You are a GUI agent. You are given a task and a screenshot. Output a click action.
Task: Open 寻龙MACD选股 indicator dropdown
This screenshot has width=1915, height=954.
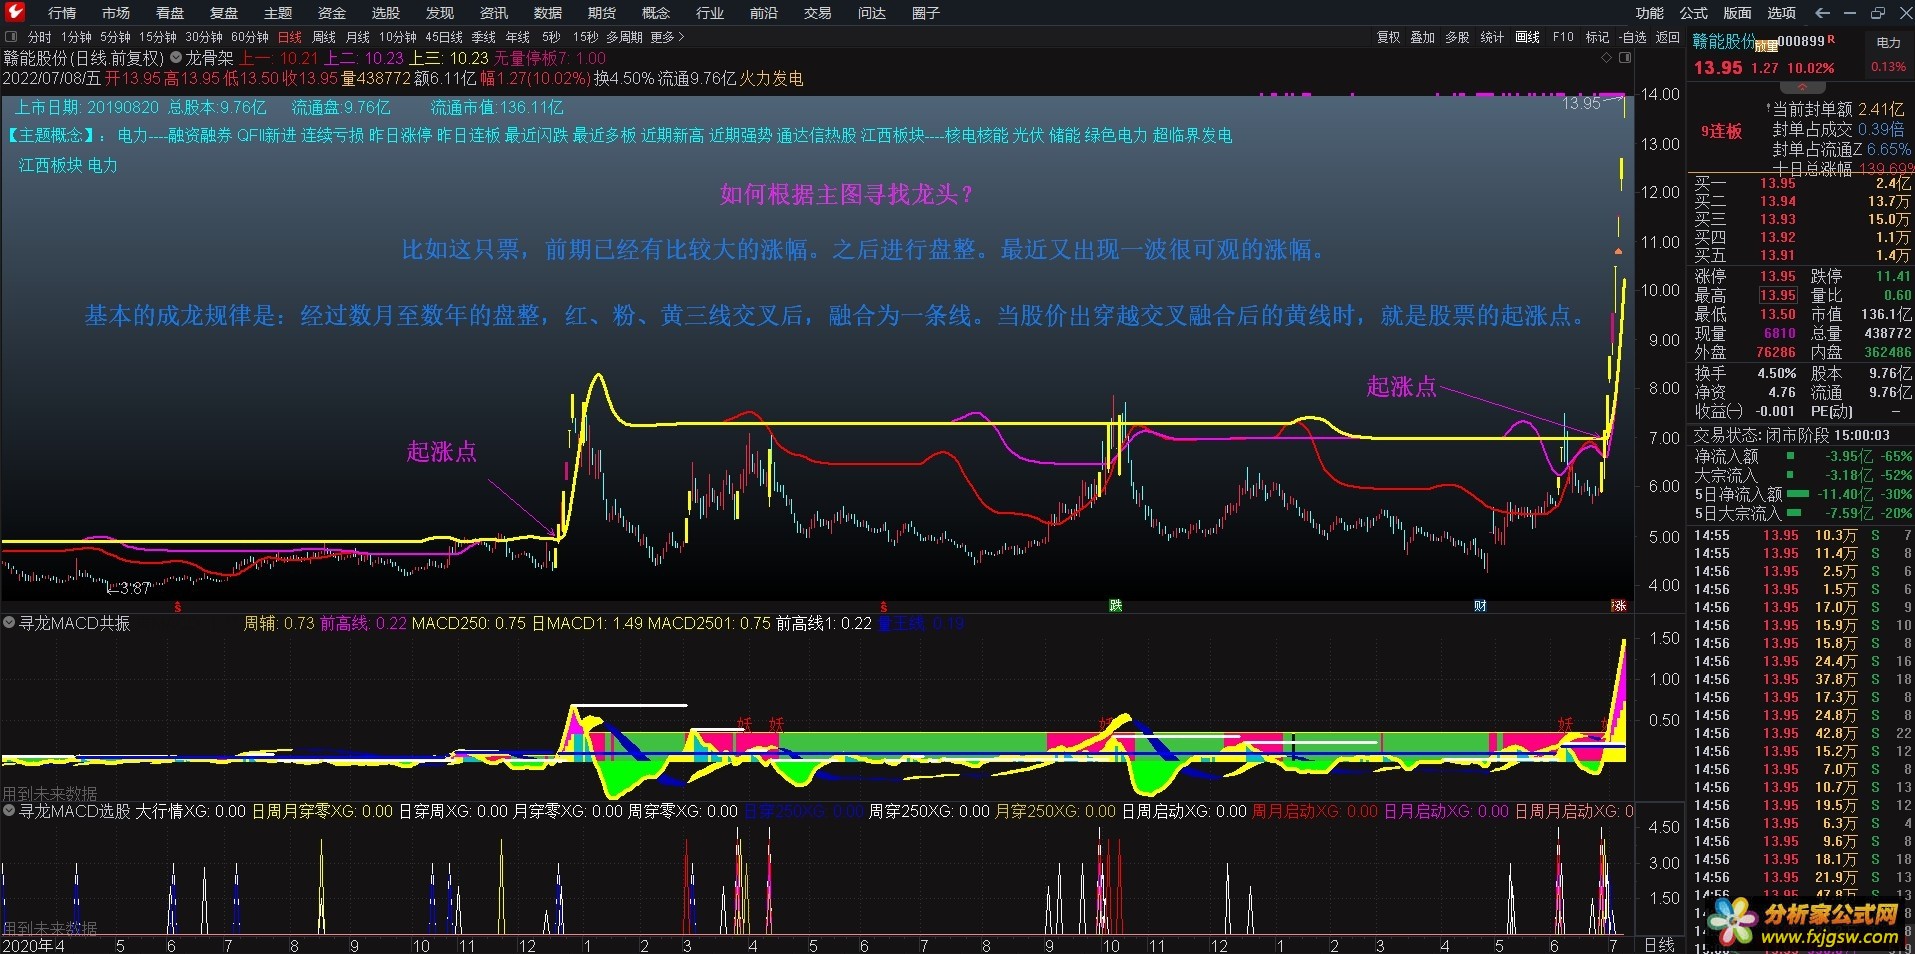point(9,811)
